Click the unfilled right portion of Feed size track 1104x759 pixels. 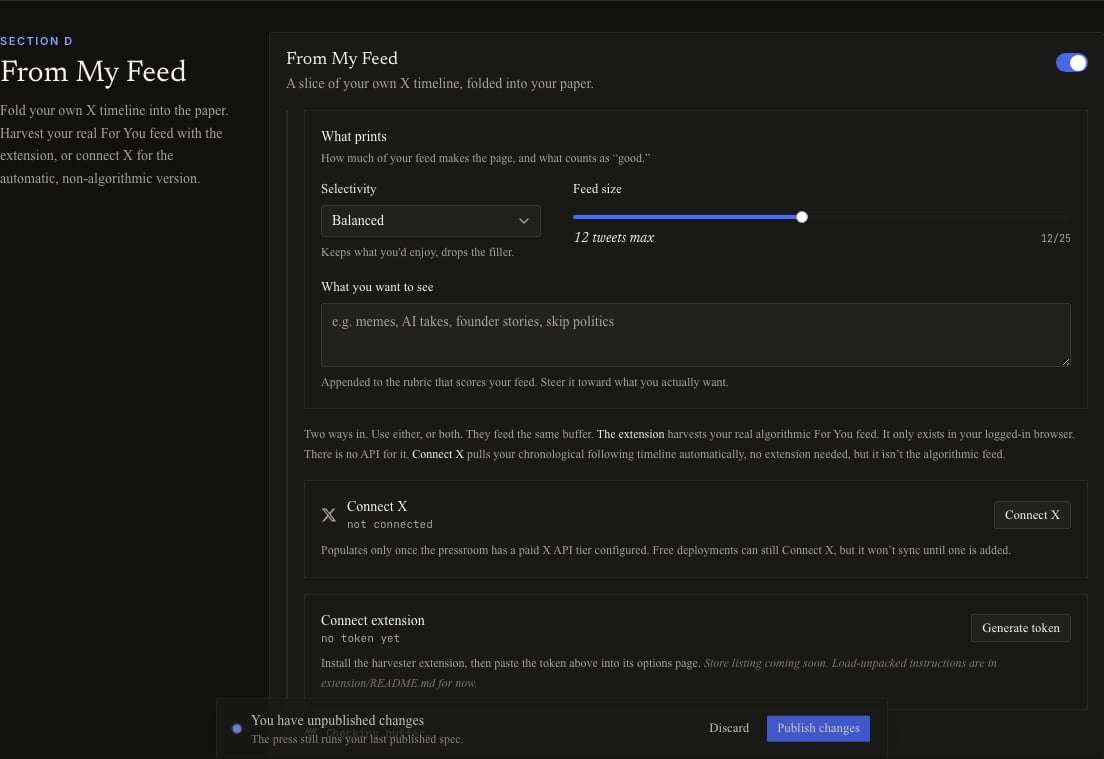(x=939, y=217)
